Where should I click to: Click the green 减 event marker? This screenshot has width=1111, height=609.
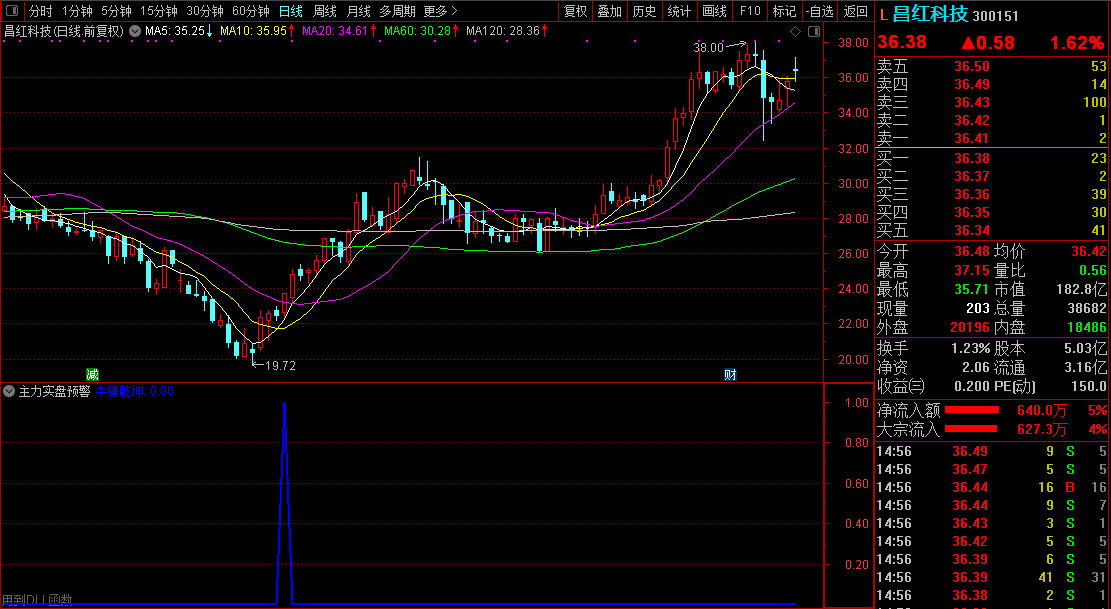(92, 375)
